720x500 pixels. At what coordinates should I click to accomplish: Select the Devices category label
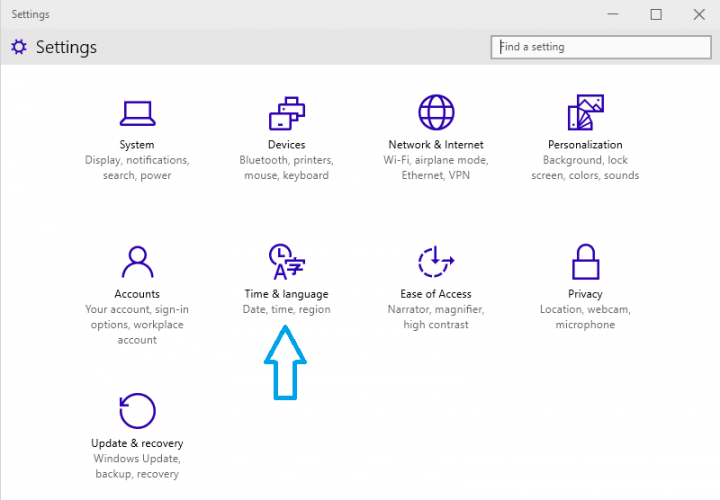(287, 145)
